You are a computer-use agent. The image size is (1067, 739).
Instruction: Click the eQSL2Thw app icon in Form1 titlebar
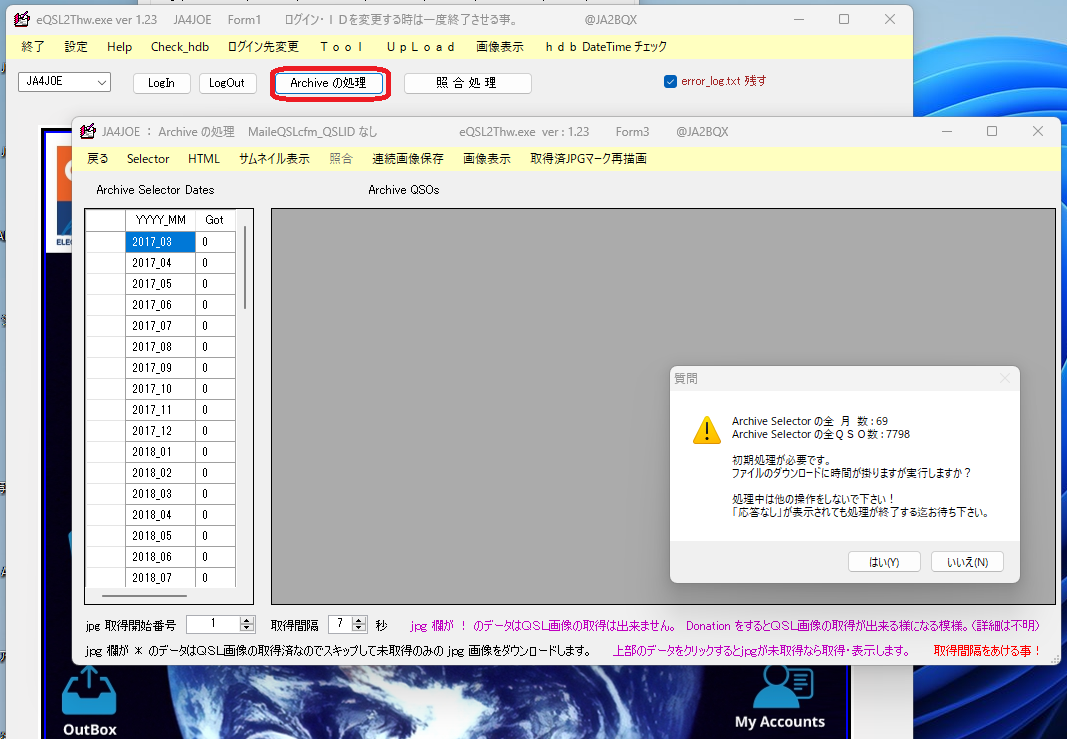(21, 19)
